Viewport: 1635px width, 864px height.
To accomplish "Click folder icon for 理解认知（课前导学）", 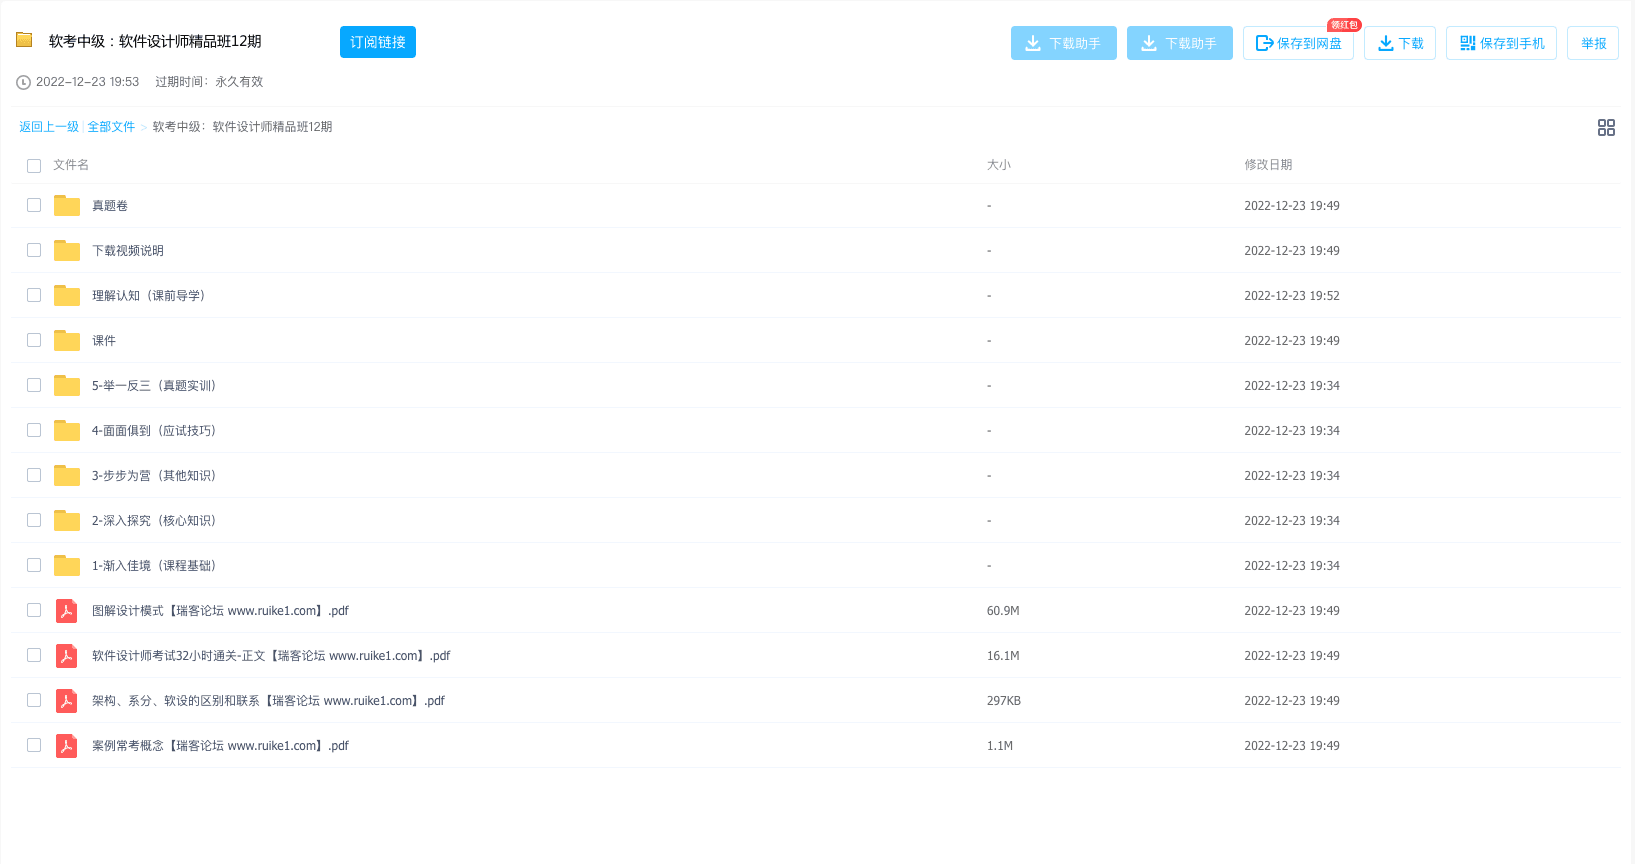I will [67, 295].
